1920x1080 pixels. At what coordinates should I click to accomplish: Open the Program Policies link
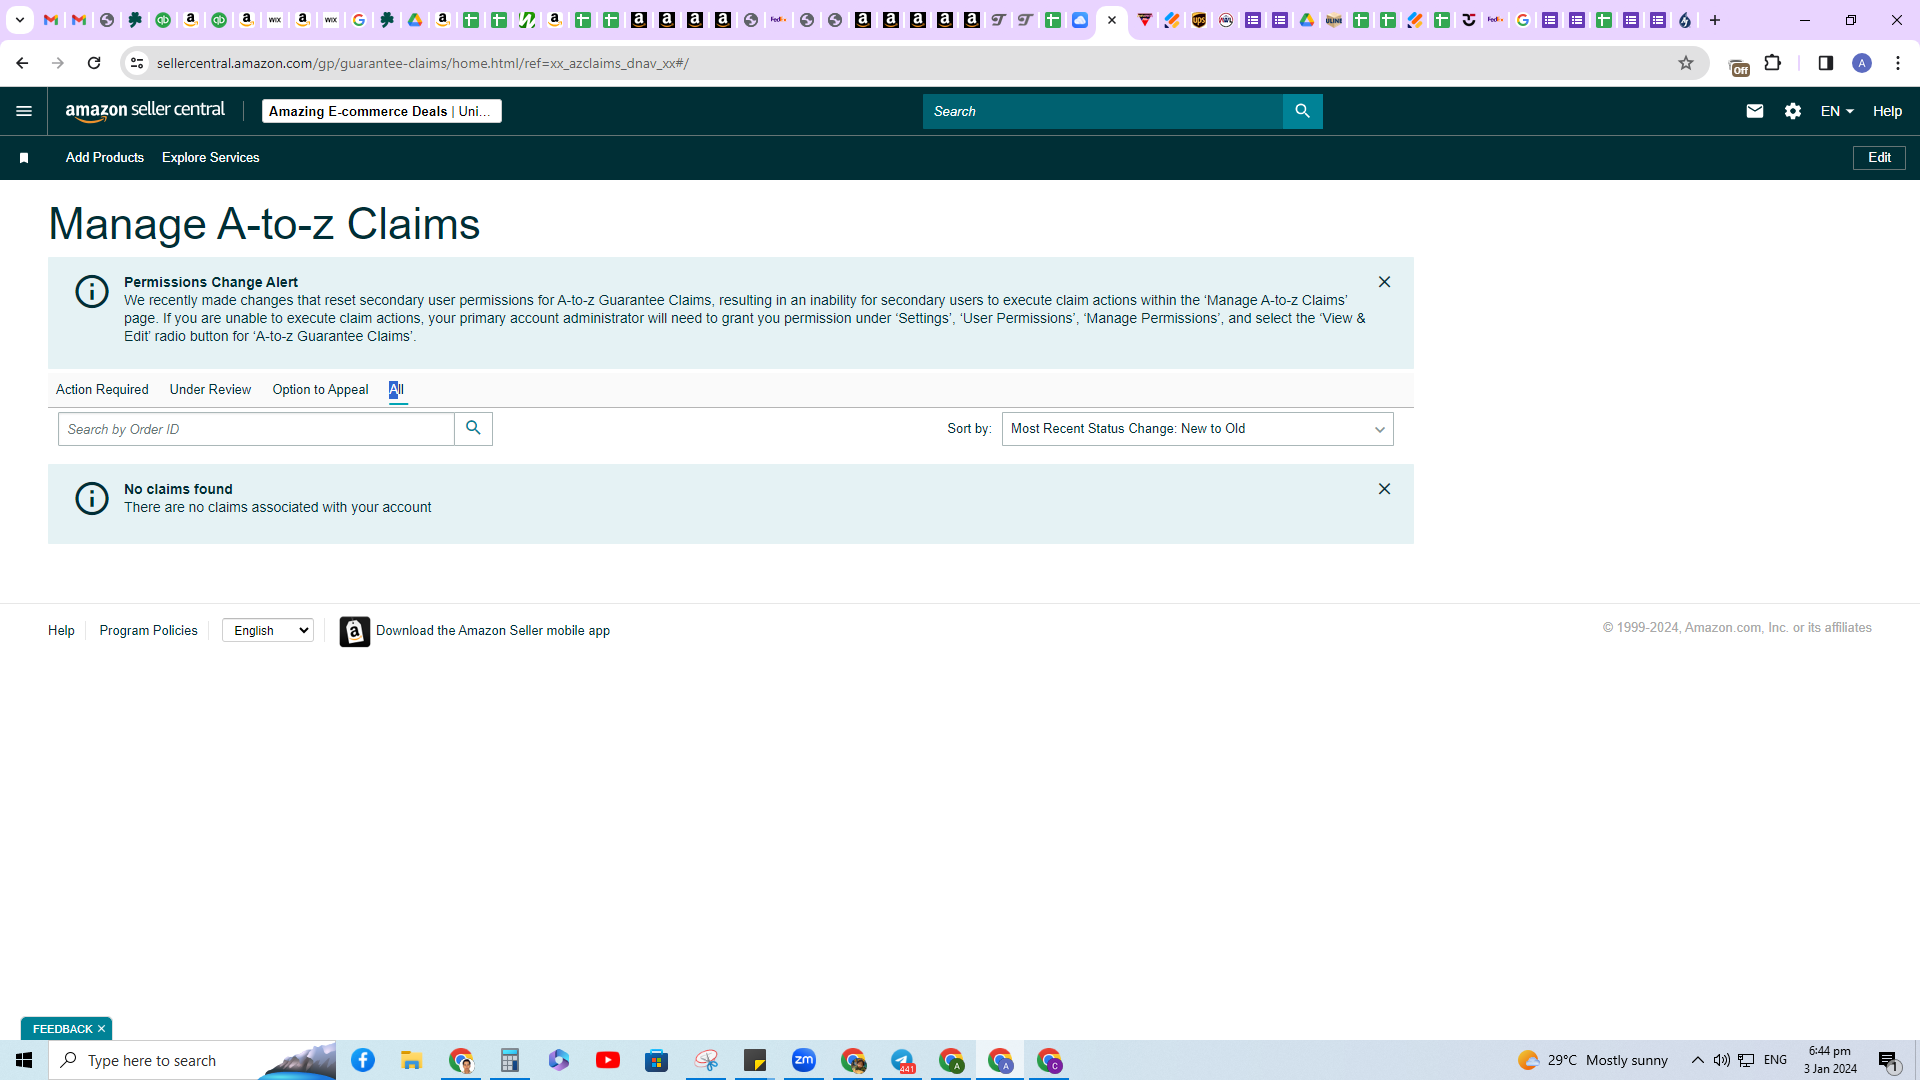[148, 631]
